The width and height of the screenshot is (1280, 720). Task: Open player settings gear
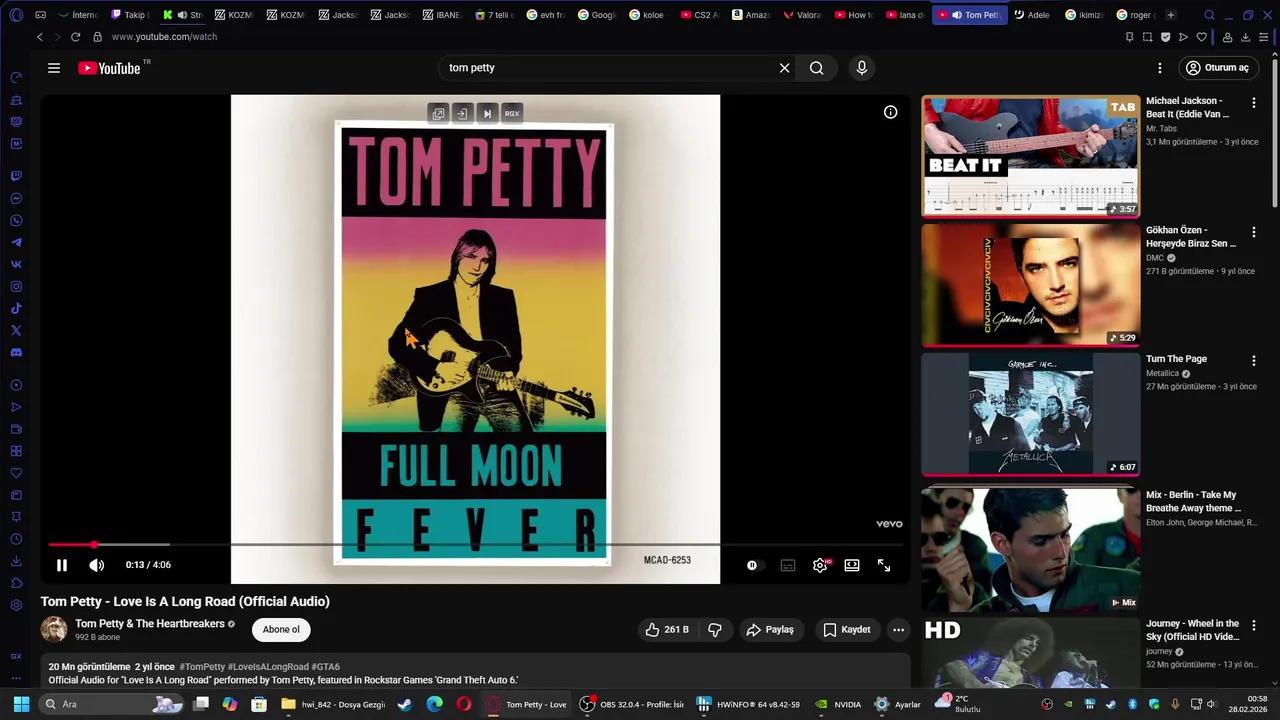pos(820,565)
